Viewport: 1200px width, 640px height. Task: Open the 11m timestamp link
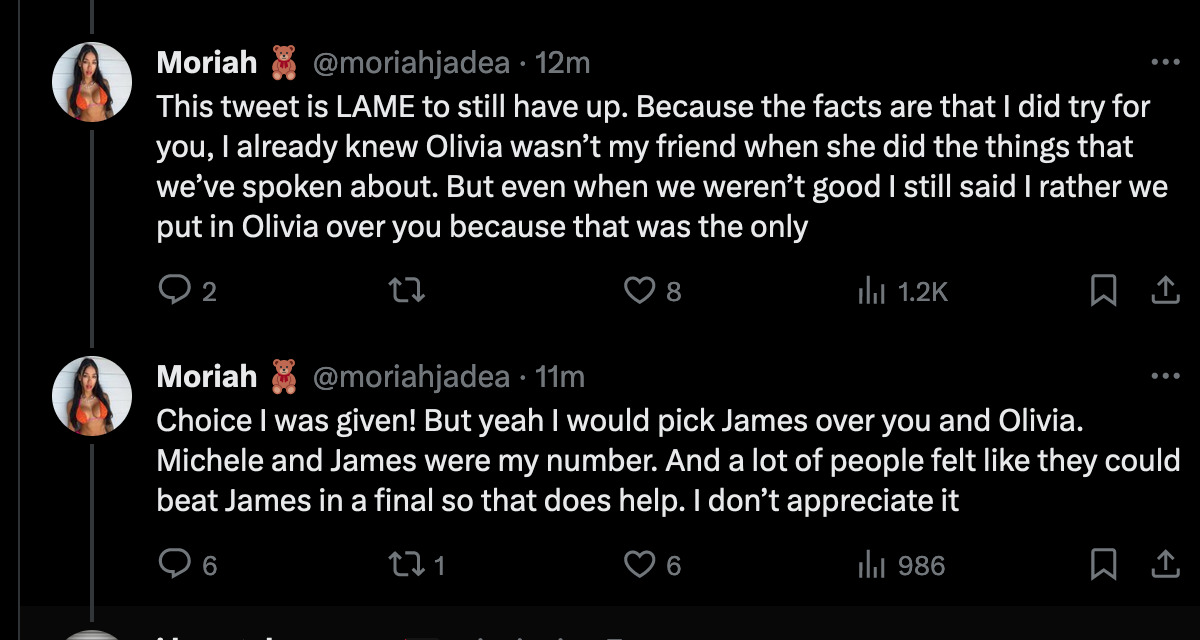click(560, 377)
